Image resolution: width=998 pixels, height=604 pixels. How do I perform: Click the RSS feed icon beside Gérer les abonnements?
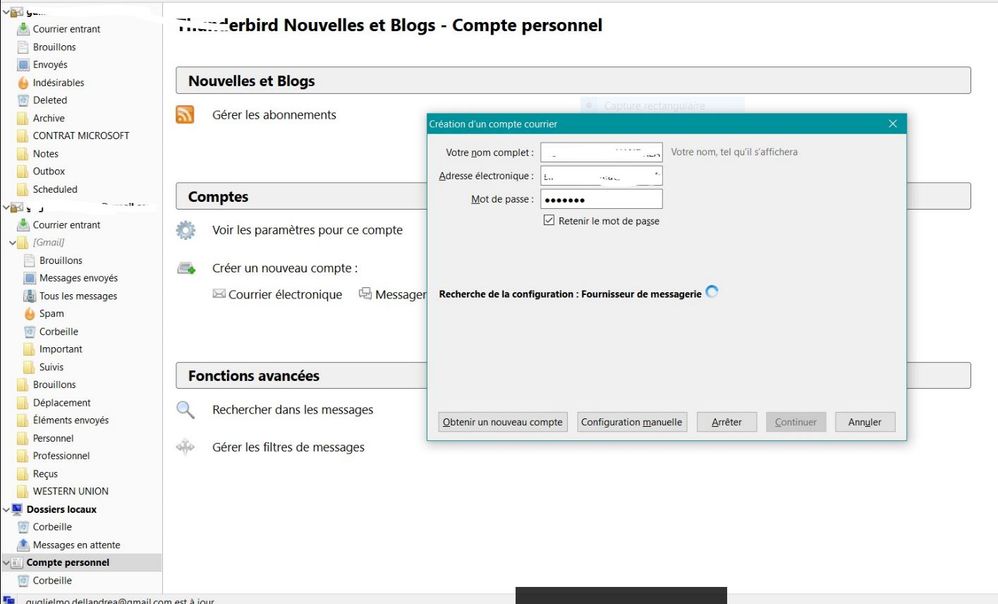click(x=185, y=115)
